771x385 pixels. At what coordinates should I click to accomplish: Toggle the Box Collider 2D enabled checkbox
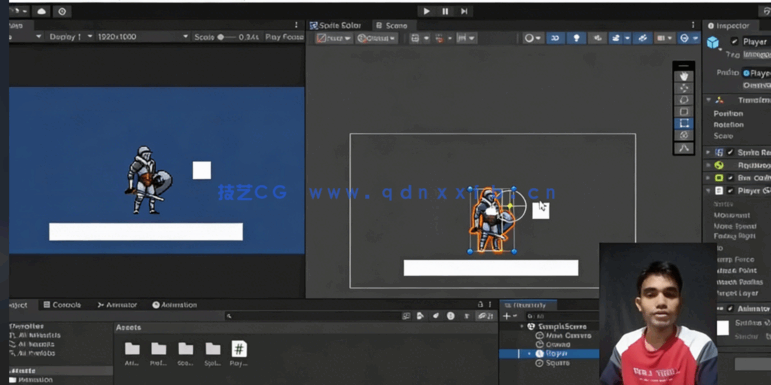click(x=730, y=178)
